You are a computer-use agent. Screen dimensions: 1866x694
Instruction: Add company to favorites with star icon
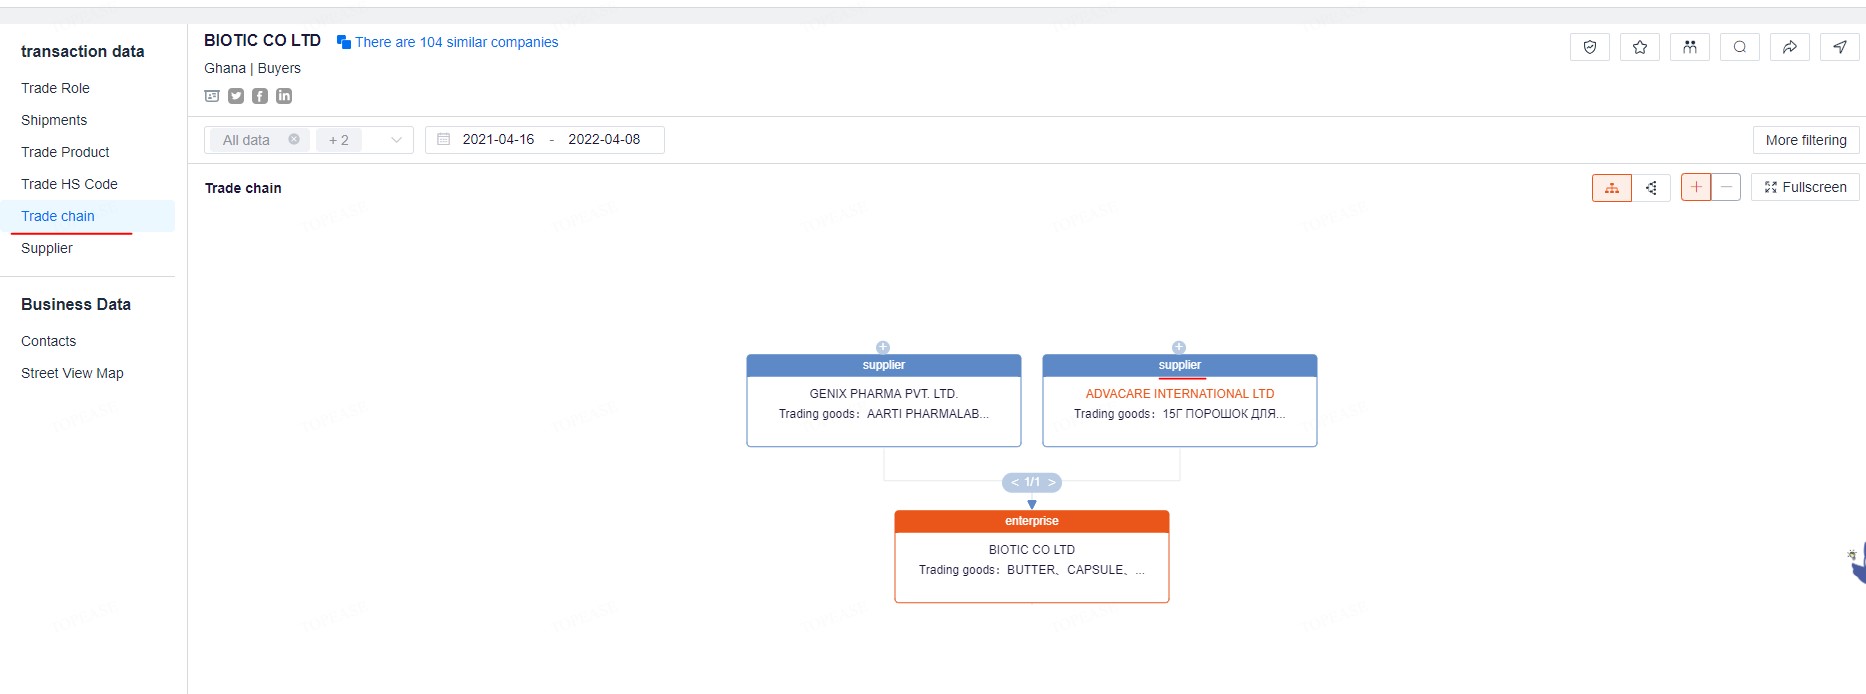click(1640, 47)
